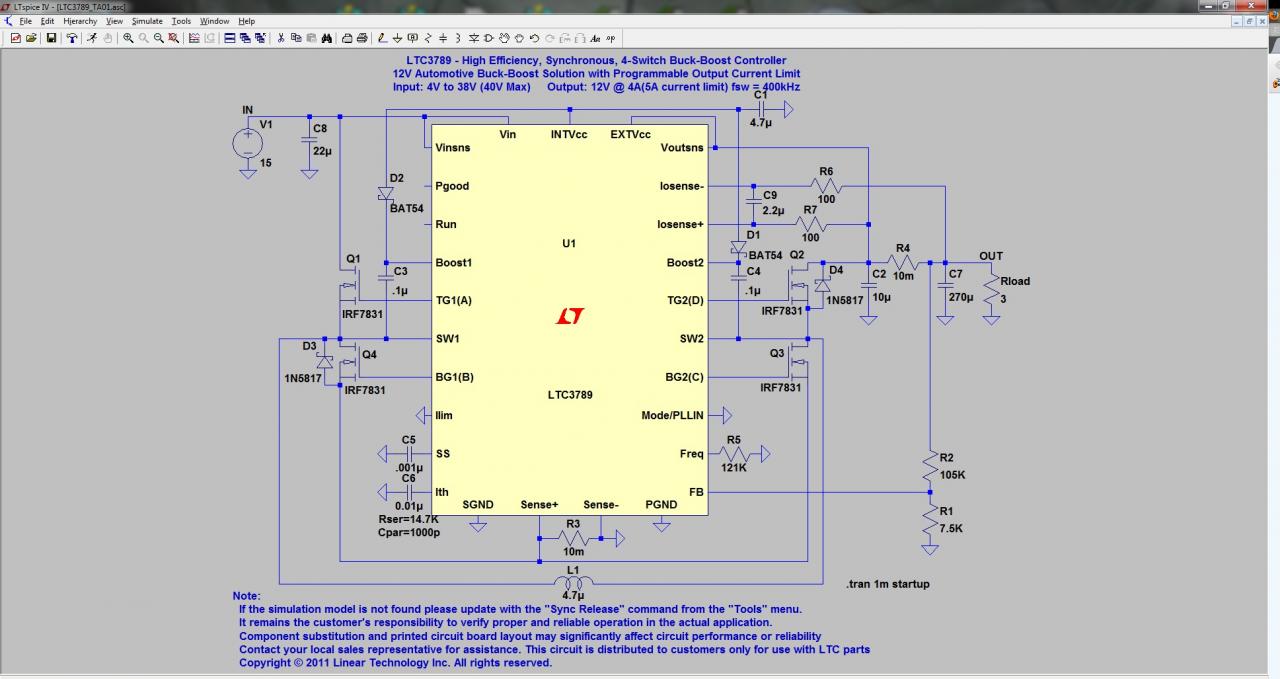Click the Print printer icon
Screen dimensions: 1280x679
[x=362, y=38]
